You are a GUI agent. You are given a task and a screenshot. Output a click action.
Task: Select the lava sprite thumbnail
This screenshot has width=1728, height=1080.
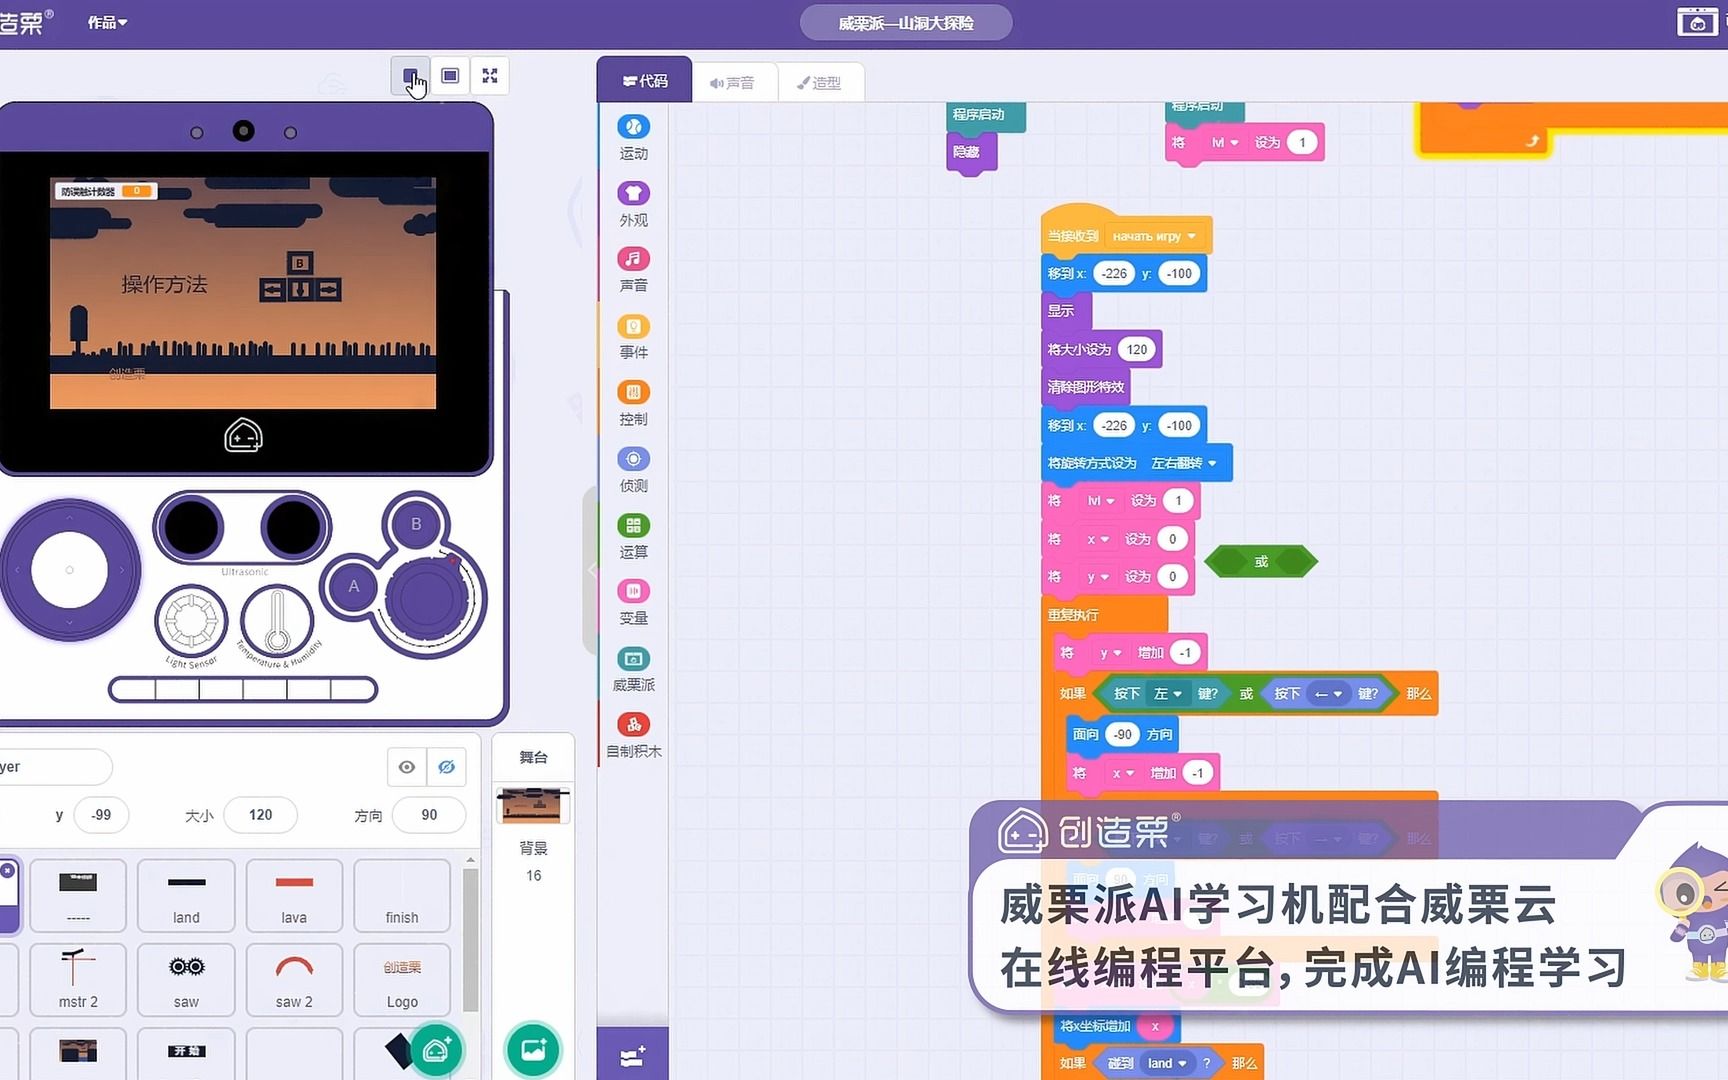pos(294,896)
